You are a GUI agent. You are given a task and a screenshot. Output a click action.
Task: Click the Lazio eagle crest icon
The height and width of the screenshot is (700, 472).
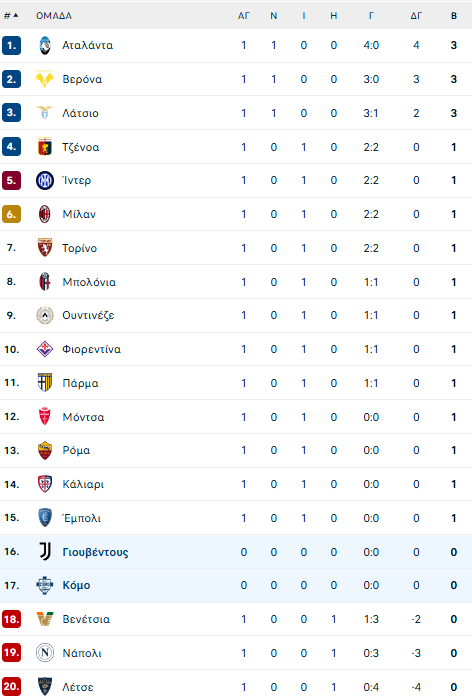(45, 113)
